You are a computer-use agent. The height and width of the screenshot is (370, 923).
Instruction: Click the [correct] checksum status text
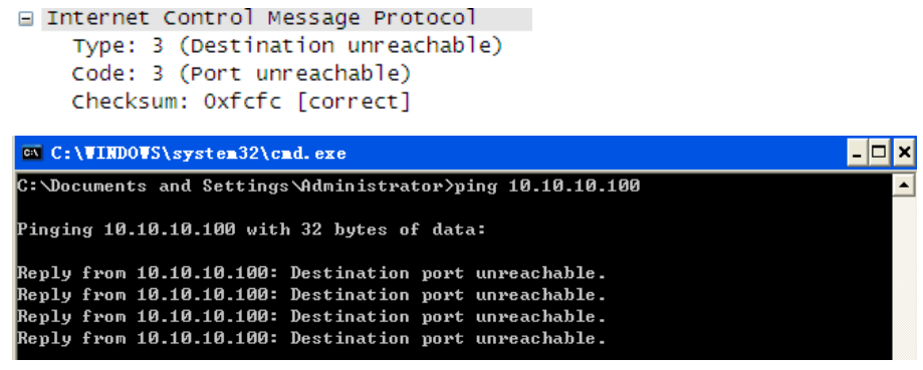click(353, 102)
